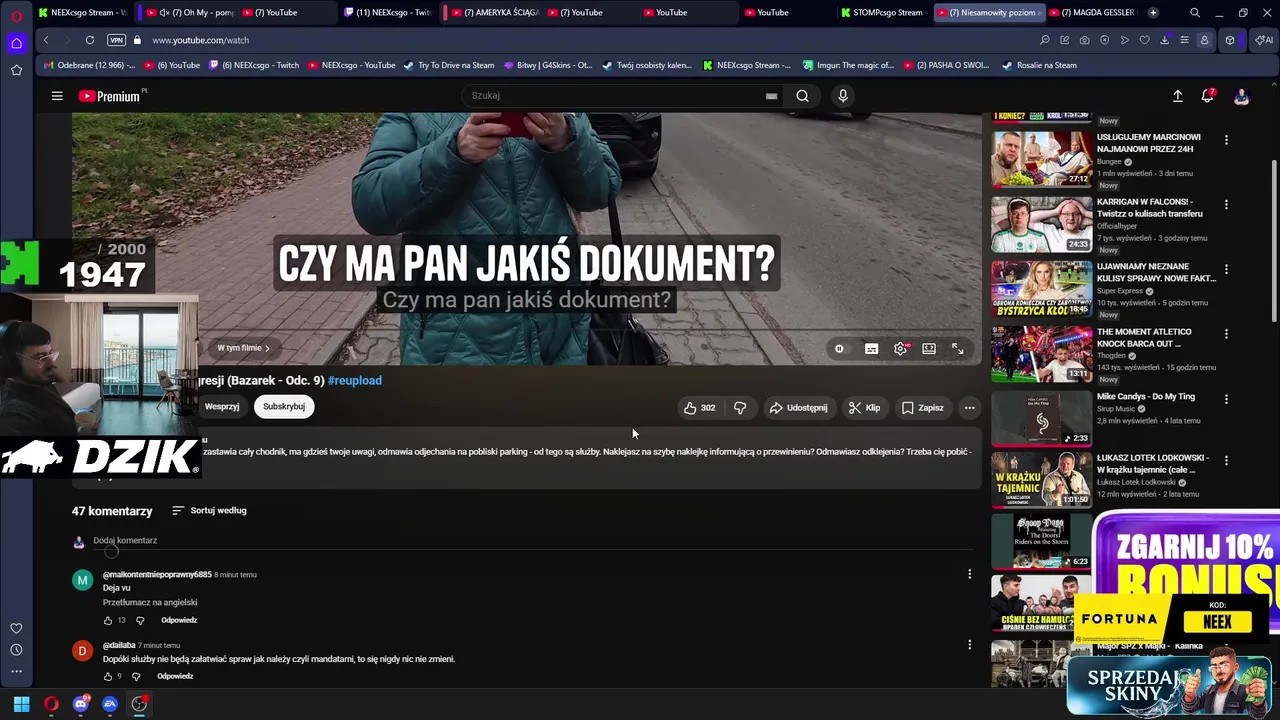The height and width of the screenshot is (720, 1280).
Task: Switch to '(11) NEEXcsgo - Twitch' tab
Action: click(x=387, y=13)
